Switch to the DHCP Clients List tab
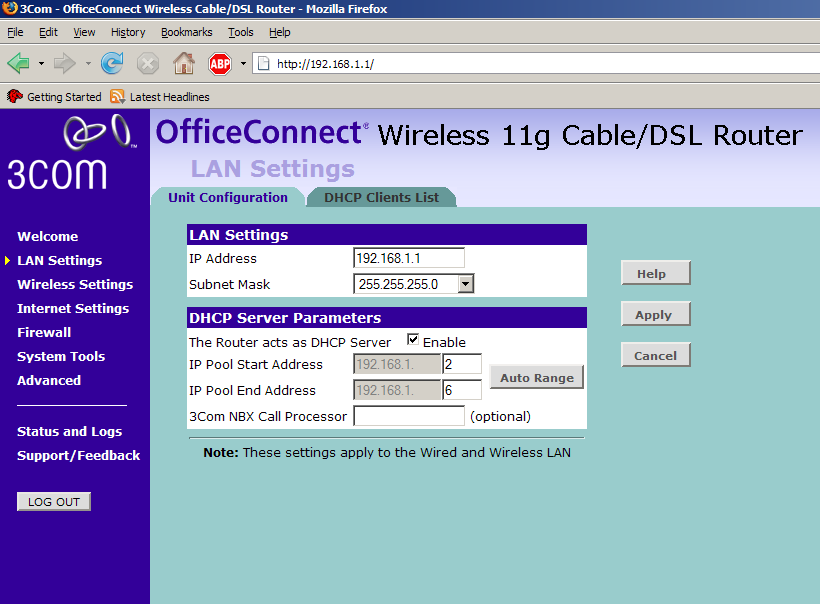 click(x=381, y=197)
